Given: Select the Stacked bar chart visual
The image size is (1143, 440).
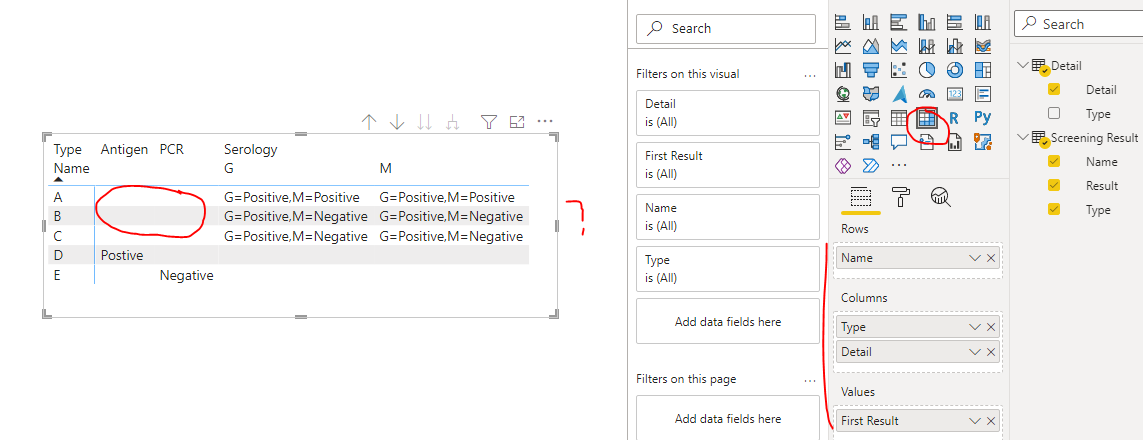Looking at the screenshot, I should coord(843,22).
